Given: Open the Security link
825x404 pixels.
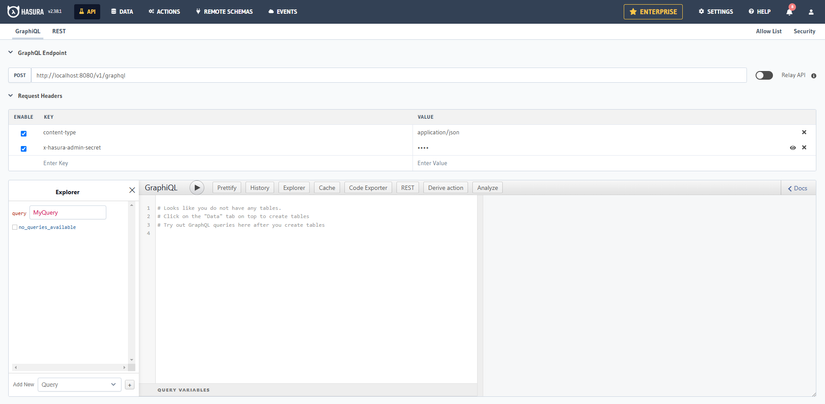Looking at the screenshot, I should (x=804, y=32).
